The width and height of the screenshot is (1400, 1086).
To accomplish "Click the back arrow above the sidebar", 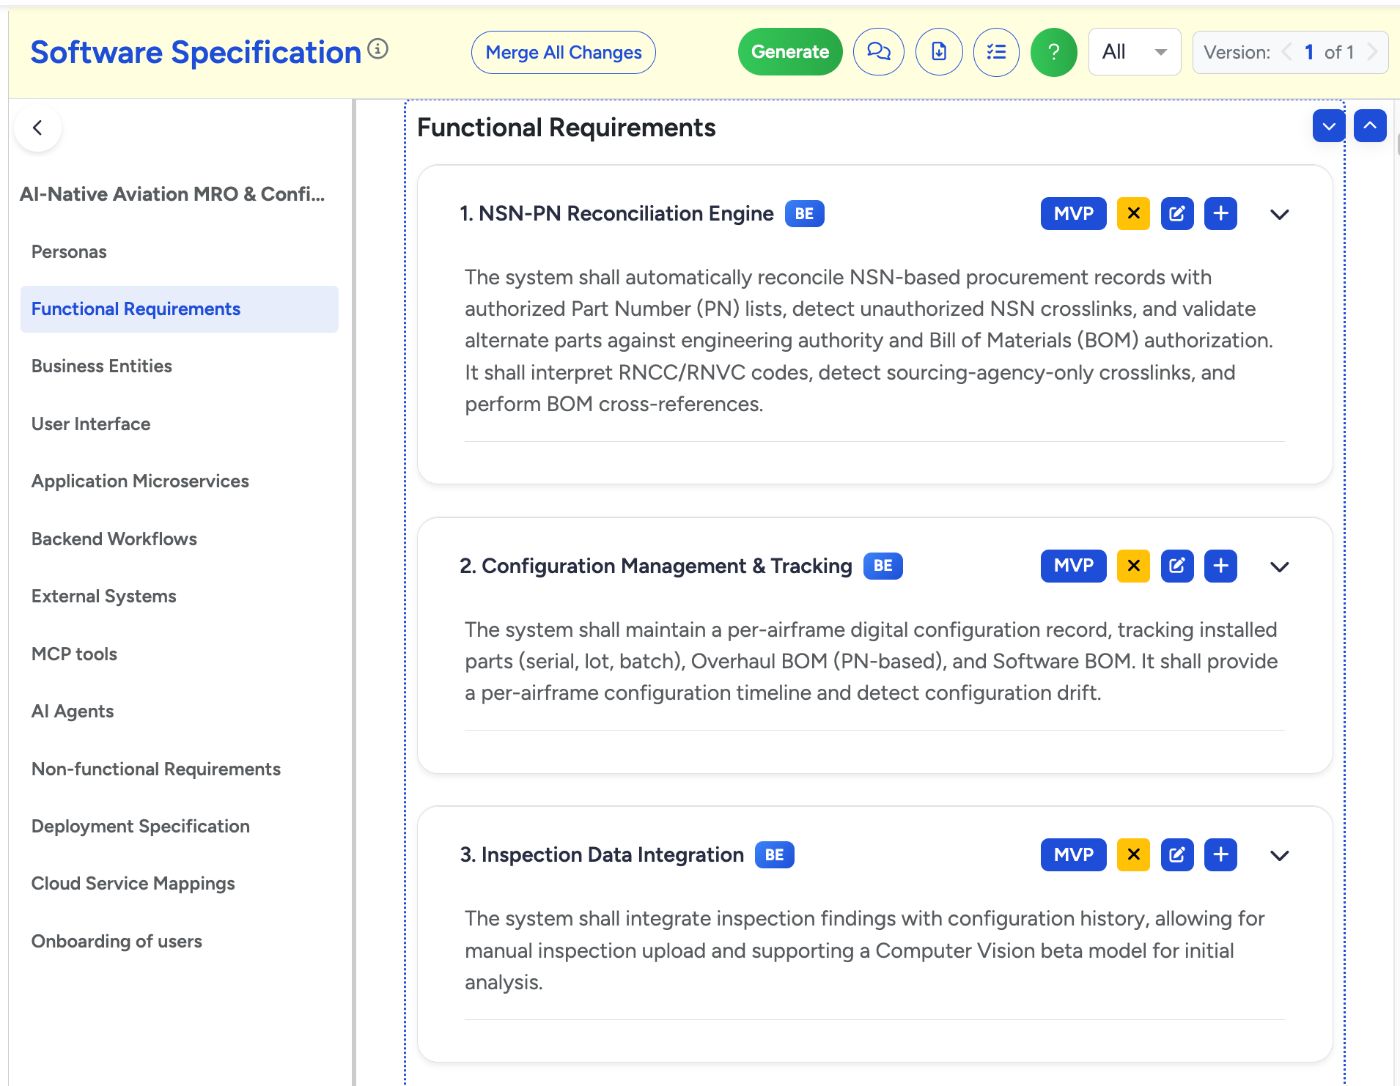I will pos(38,128).
